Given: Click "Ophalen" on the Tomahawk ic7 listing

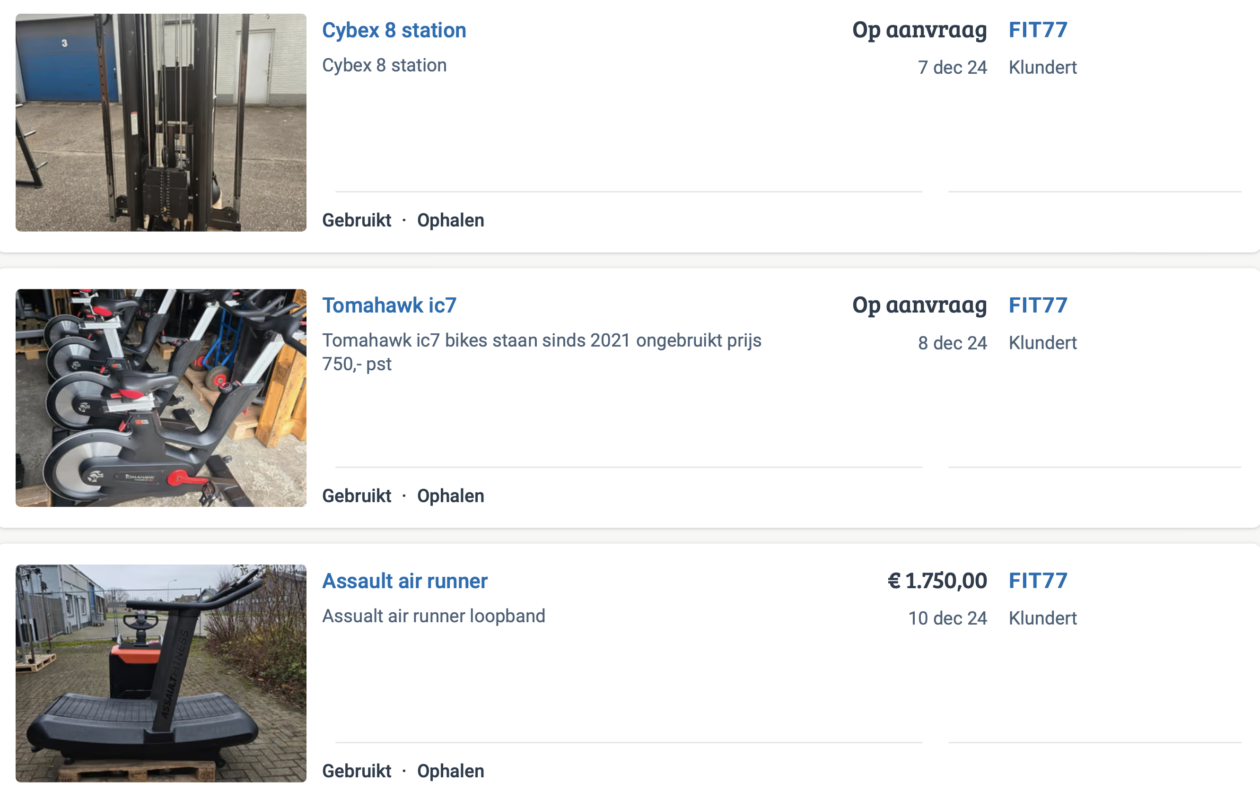Looking at the screenshot, I should 450,496.
